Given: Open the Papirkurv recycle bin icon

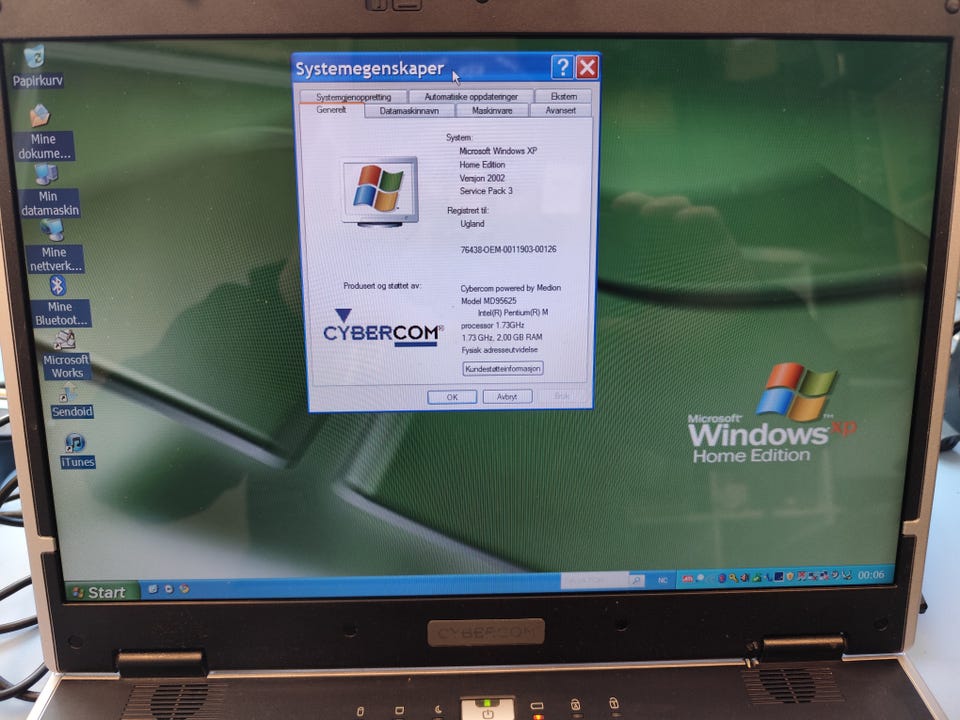Looking at the screenshot, I should tap(36, 66).
